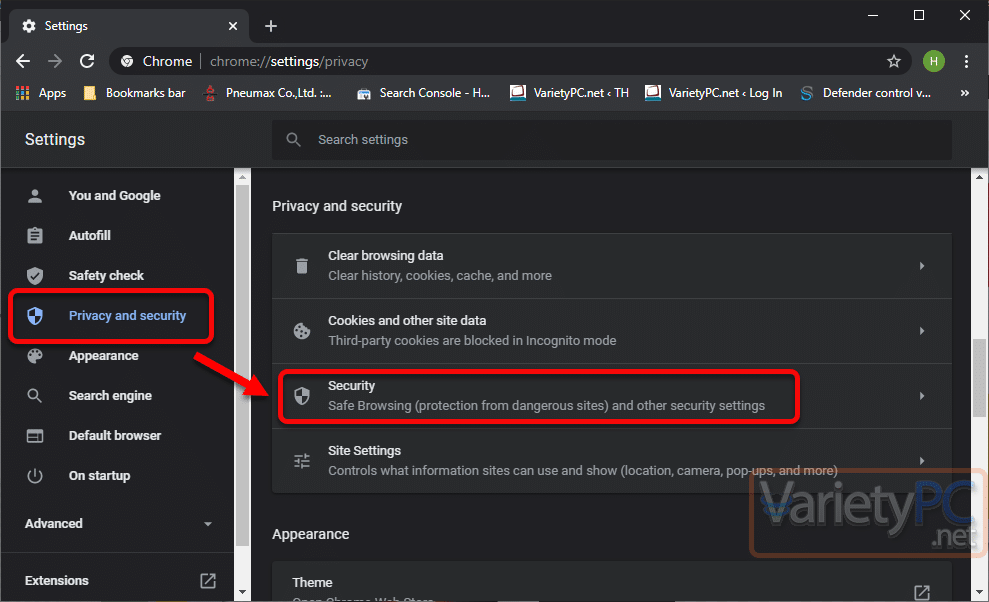Select Safety check in the sidebar
The width and height of the screenshot is (989, 602).
(x=106, y=276)
